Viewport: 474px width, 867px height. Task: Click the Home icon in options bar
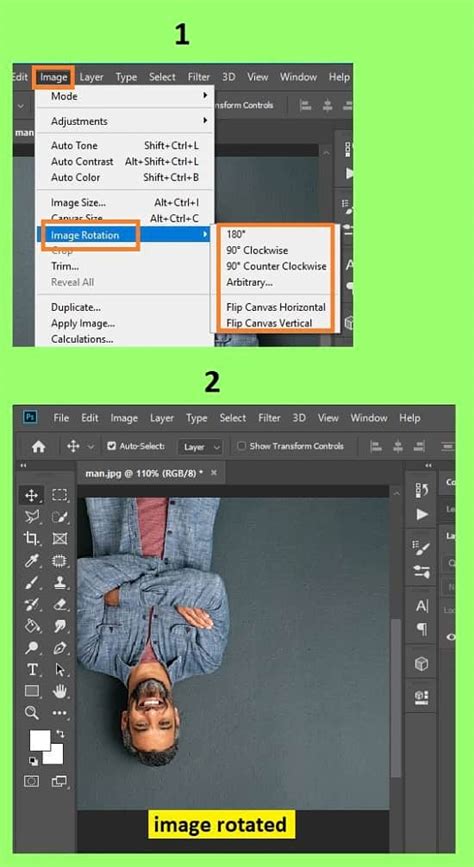[x=38, y=446]
